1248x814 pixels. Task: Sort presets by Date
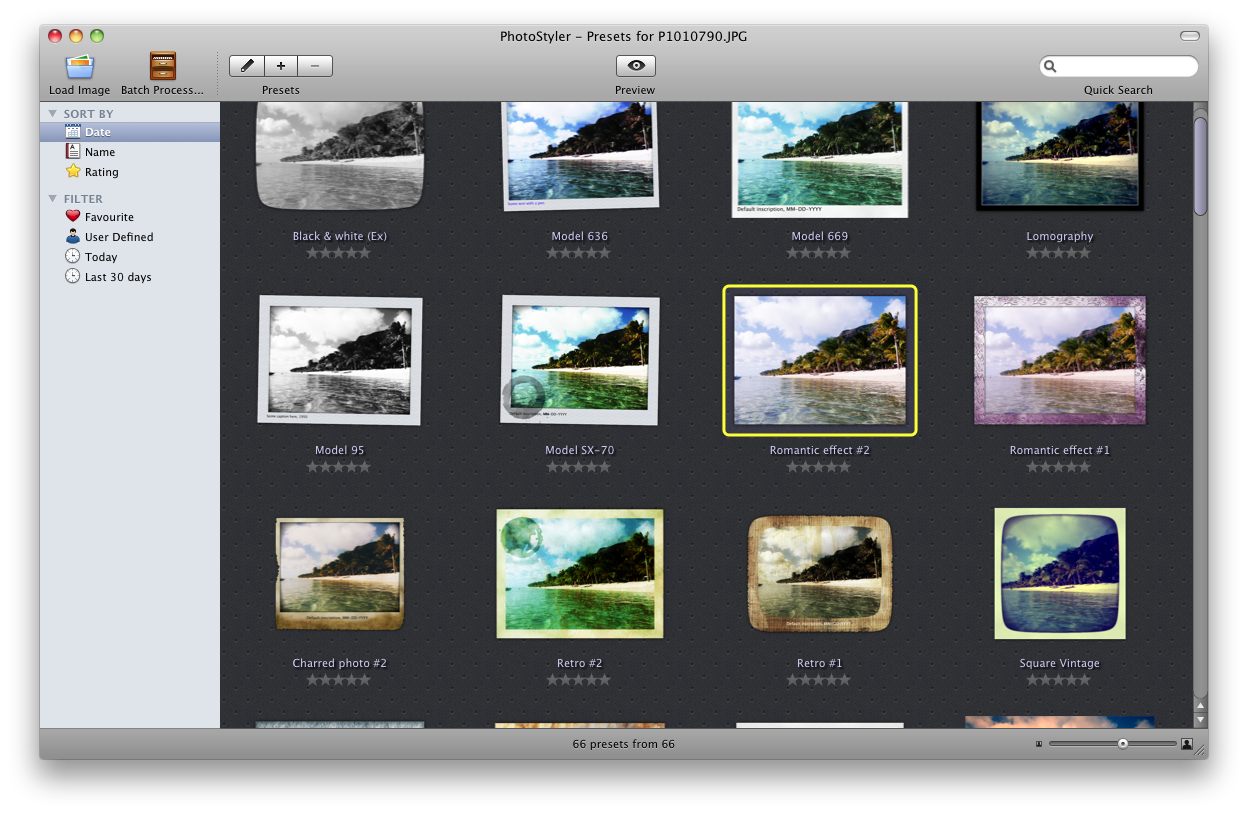coord(130,132)
